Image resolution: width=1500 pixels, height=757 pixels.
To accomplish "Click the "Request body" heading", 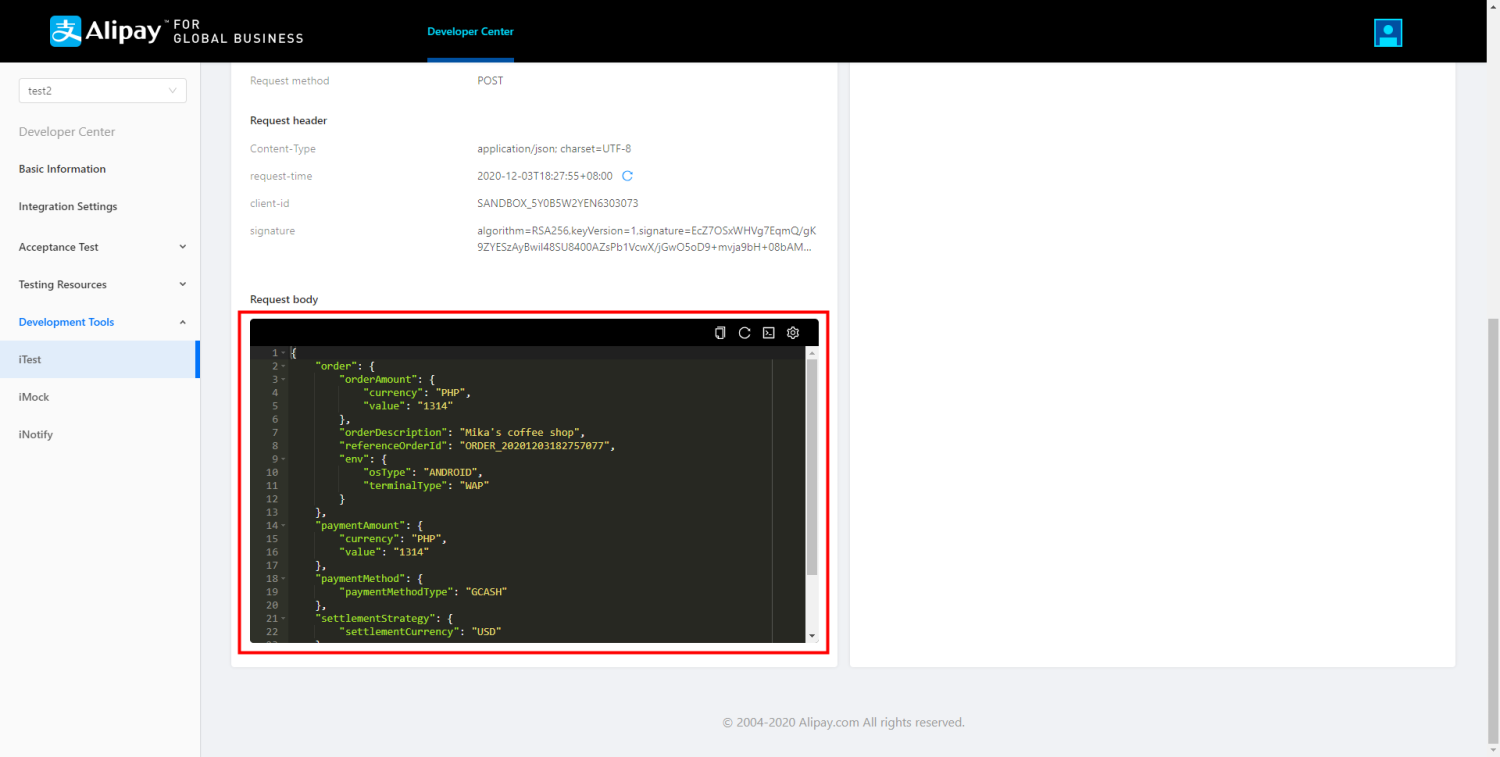I will [x=284, y=299].
